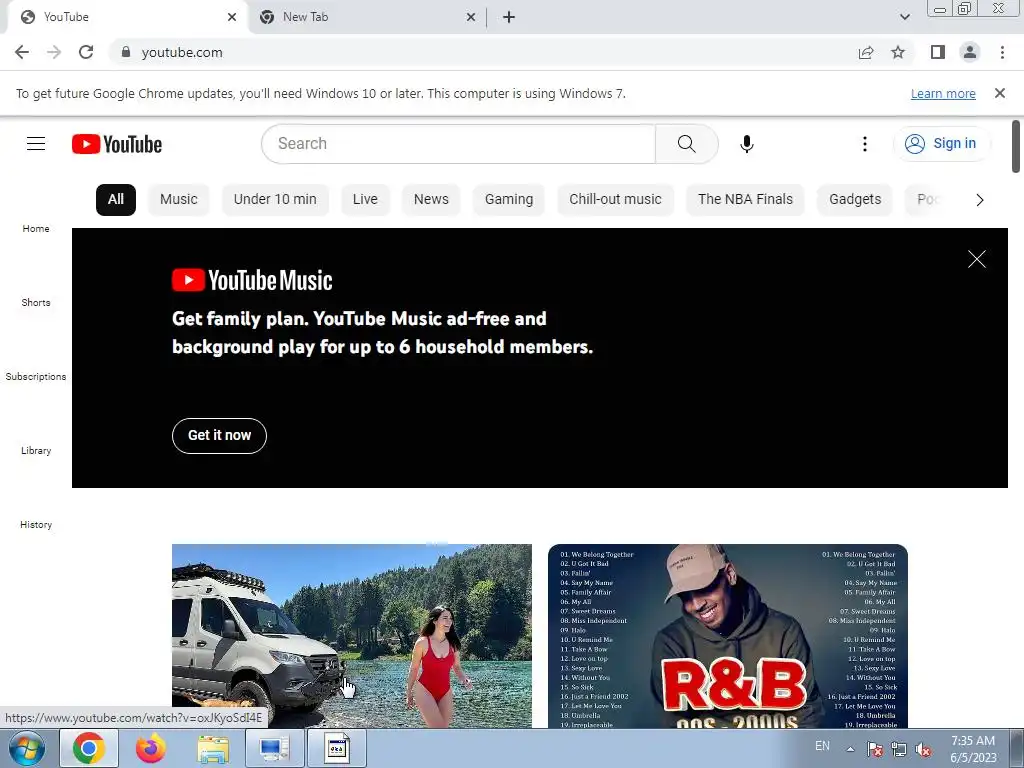Screen dimensions: 1024x768
Task: Open Chrome profile avatar icon
Action: [x=970, y=52]
